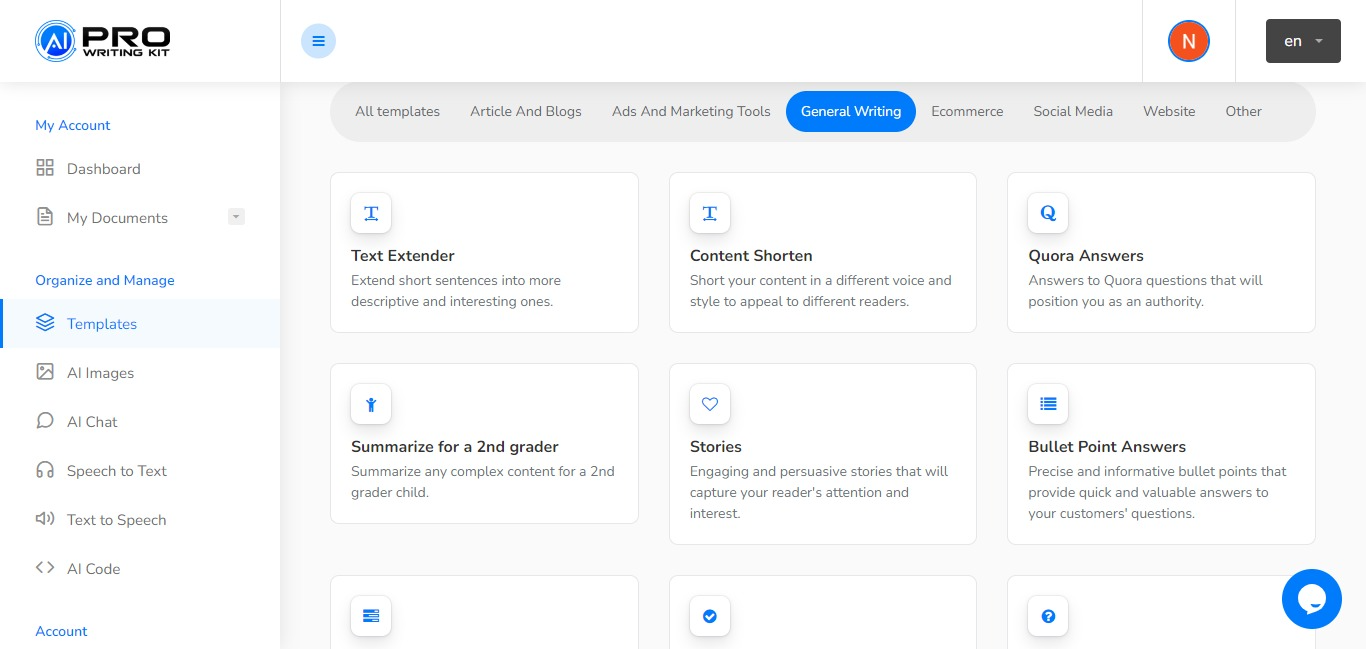Open the live chat bubble widget
This screenshot has height=649, width=1366.
point(1311,599)
